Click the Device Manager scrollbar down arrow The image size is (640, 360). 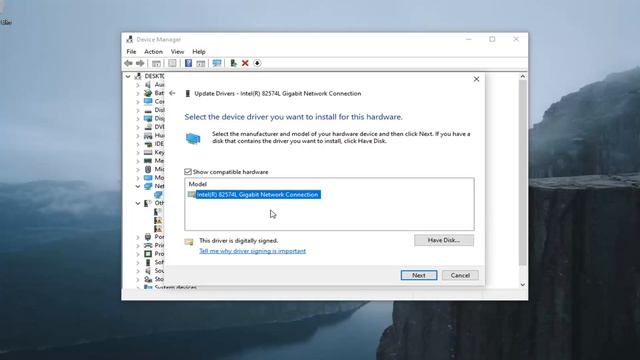coord(522,285)
